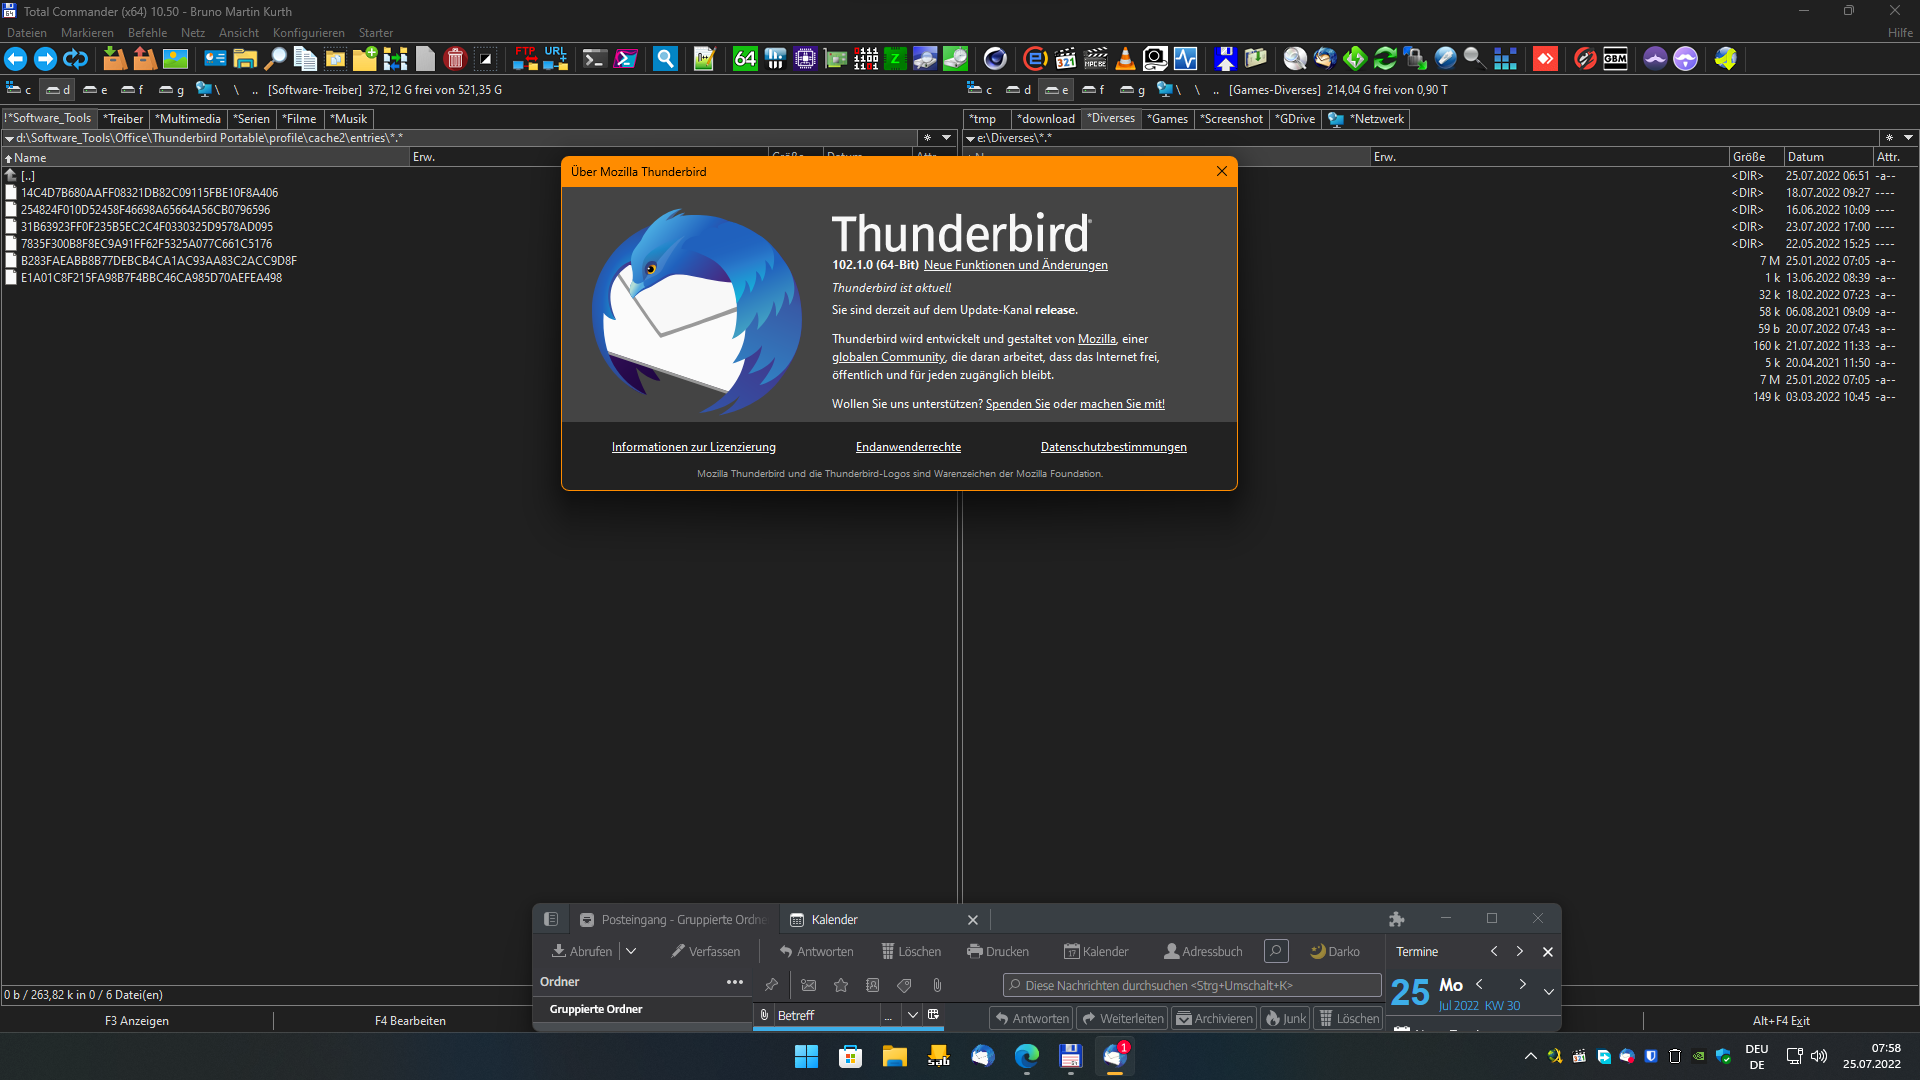
Task: Open the Windows Start button
Action: click(806, 1056)
